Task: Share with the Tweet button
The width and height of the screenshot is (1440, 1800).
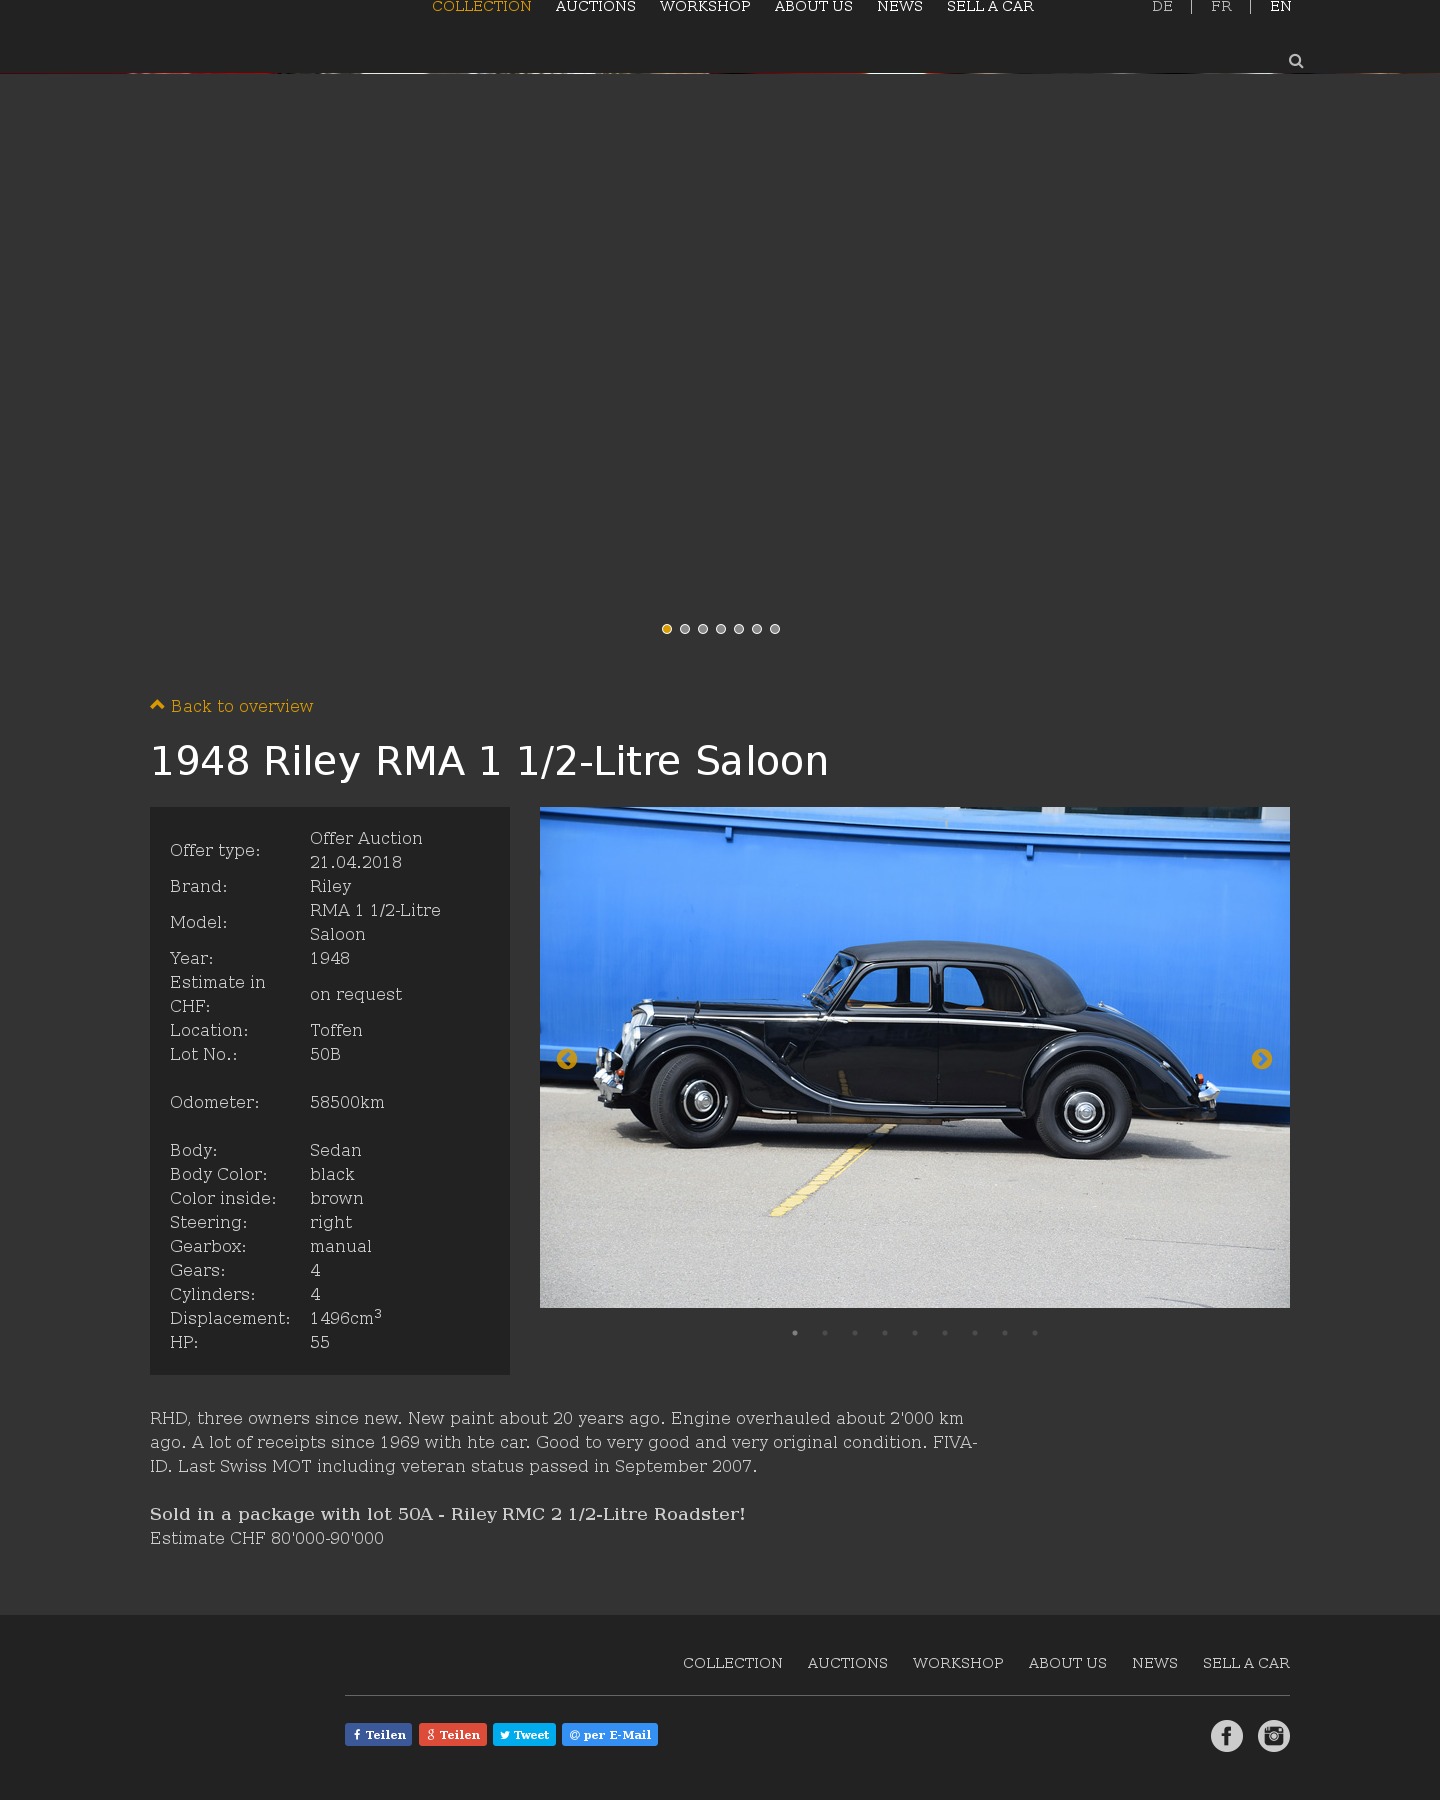Action: (x=524, y=1735)
